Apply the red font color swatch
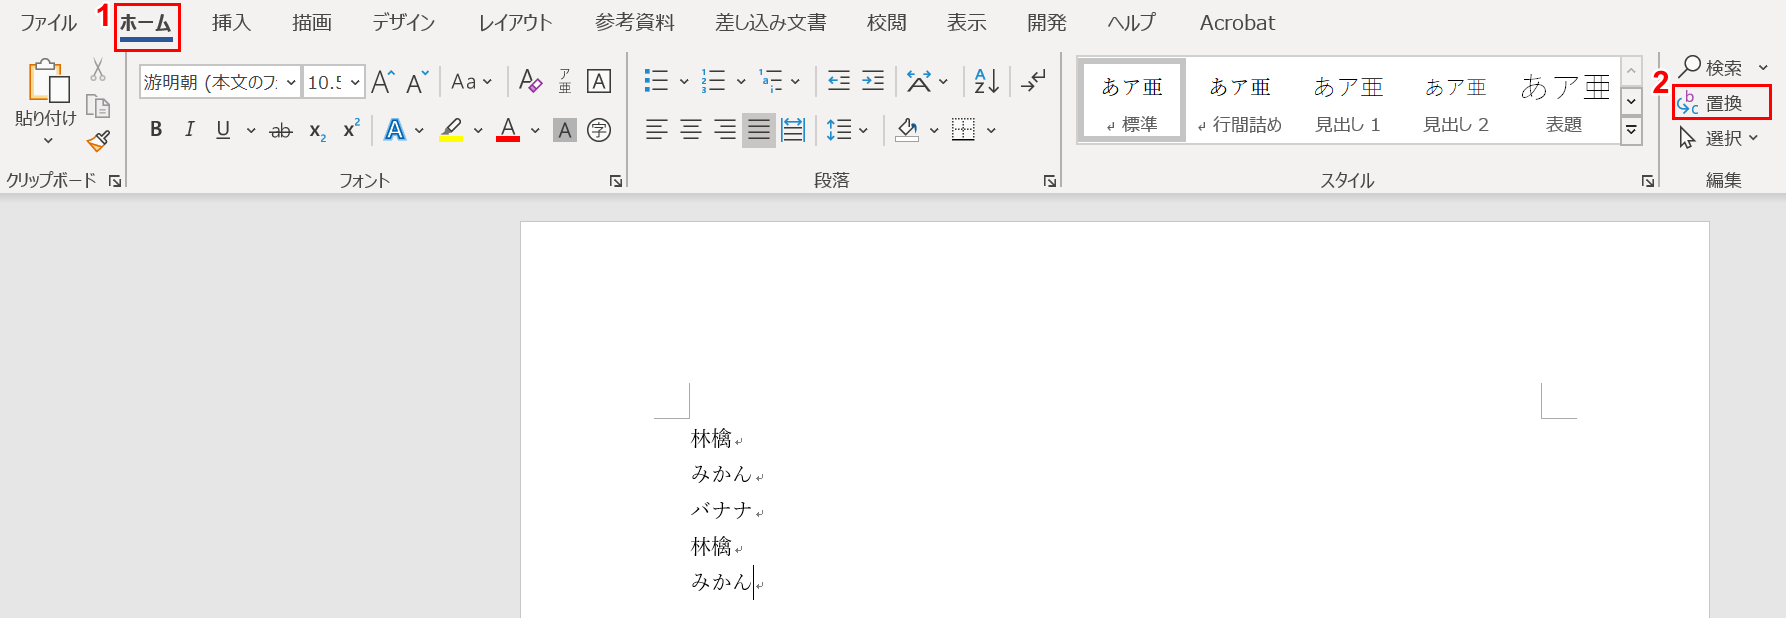 pyautogui.click(x=508, y=130)
